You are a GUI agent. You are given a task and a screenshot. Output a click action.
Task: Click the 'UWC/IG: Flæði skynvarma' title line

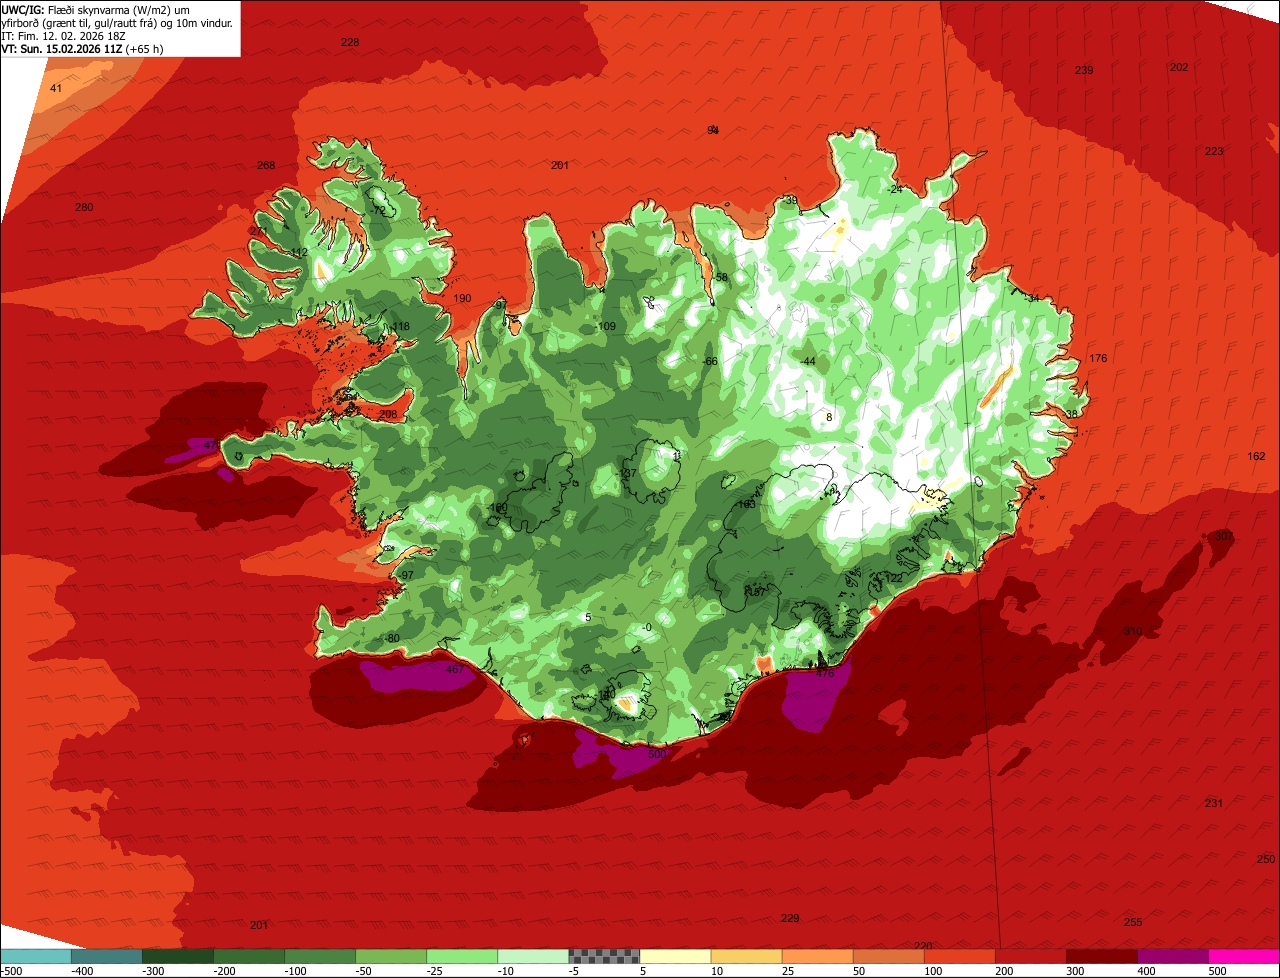point(97,9)
